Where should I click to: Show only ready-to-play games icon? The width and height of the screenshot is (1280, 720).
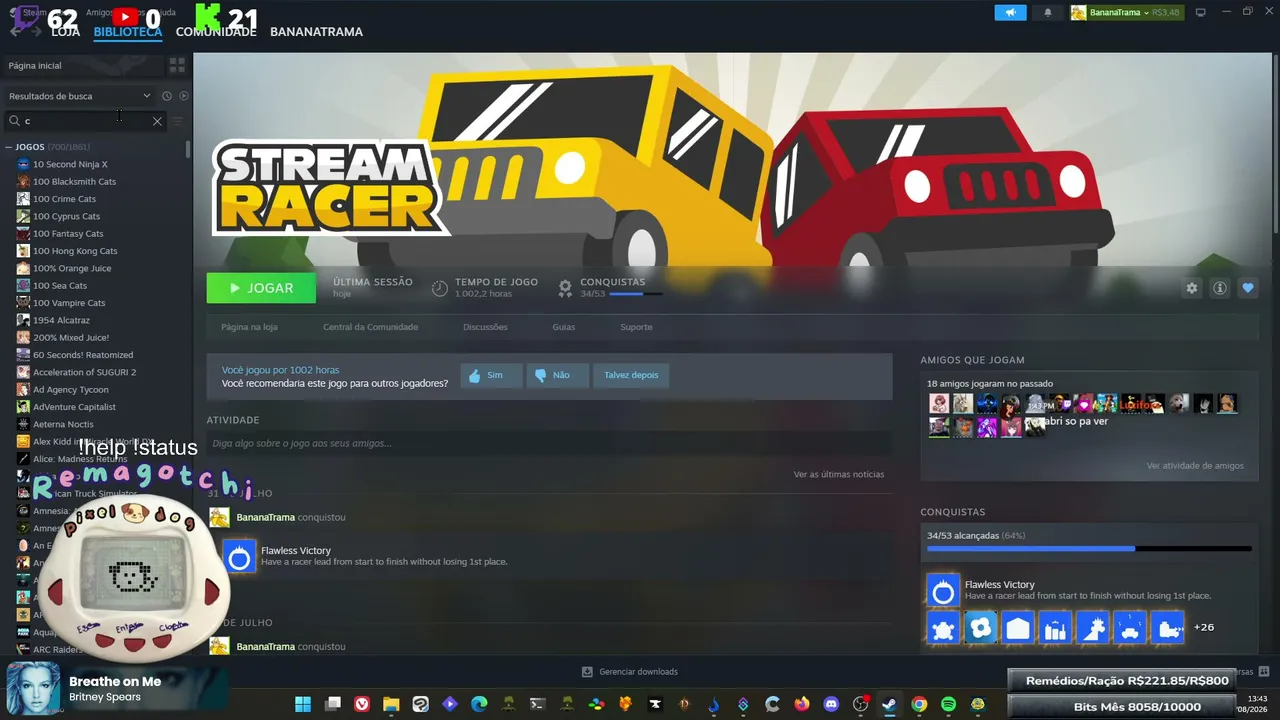point(184,96)
